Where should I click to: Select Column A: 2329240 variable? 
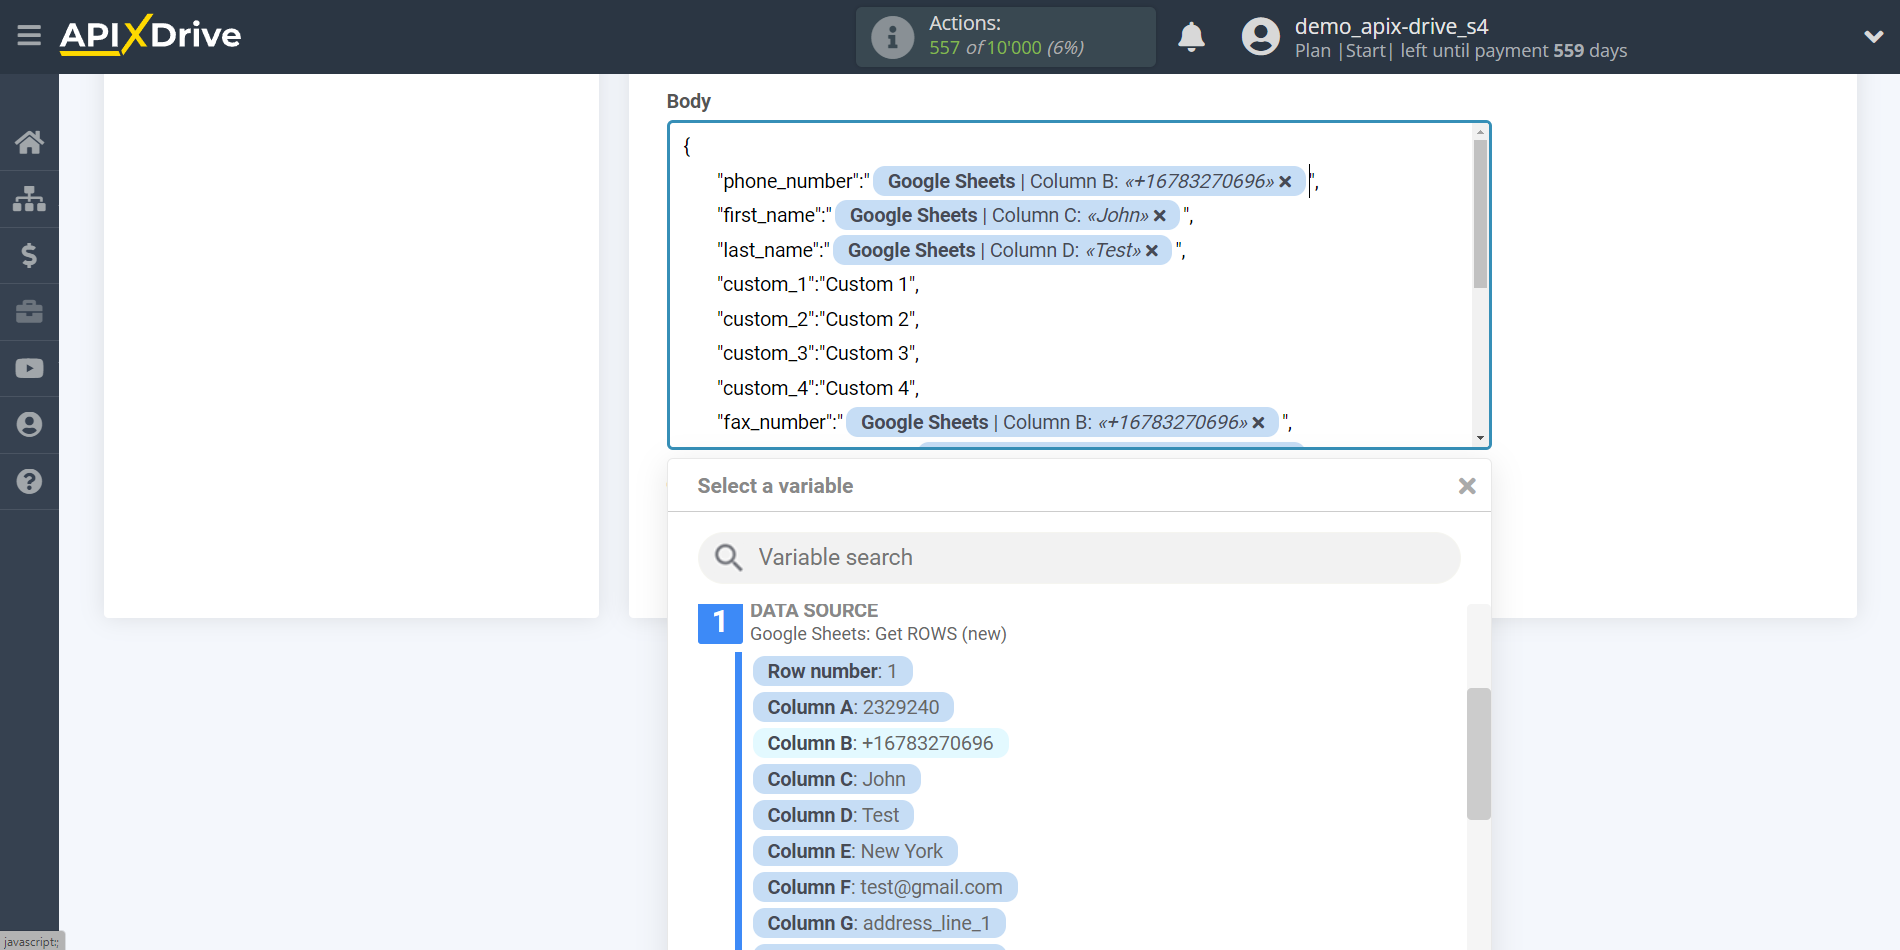click(x=853, y=707)
